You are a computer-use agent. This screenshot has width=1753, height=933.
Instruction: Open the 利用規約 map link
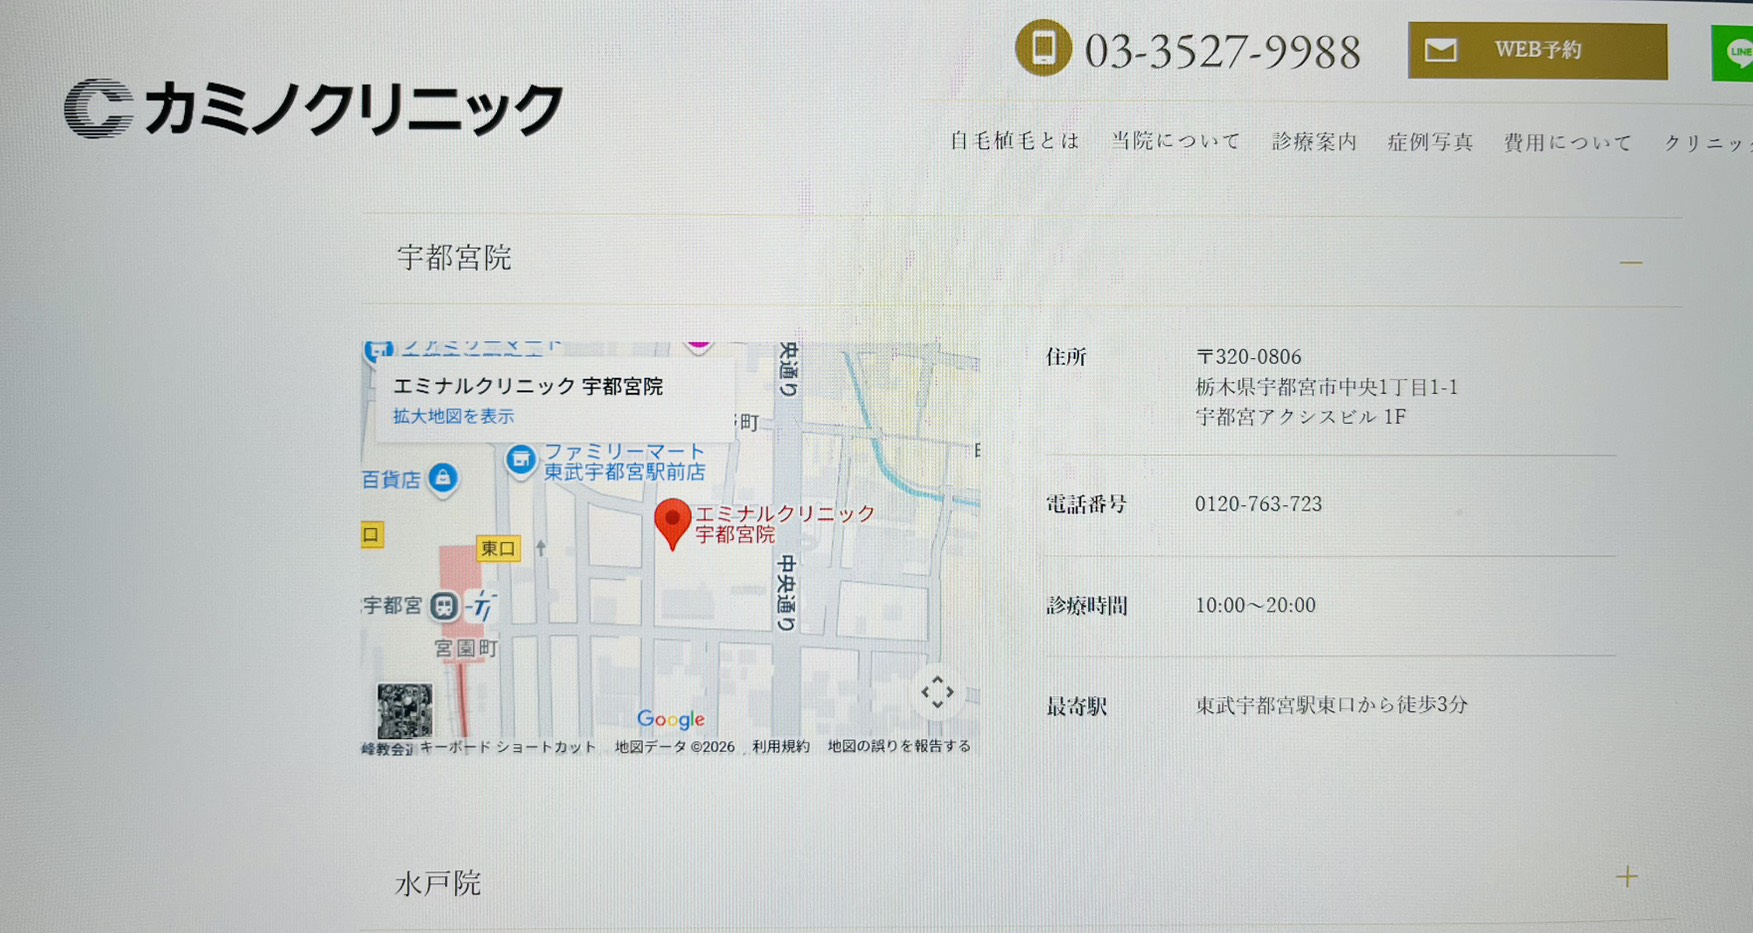[x=781, y=746]
